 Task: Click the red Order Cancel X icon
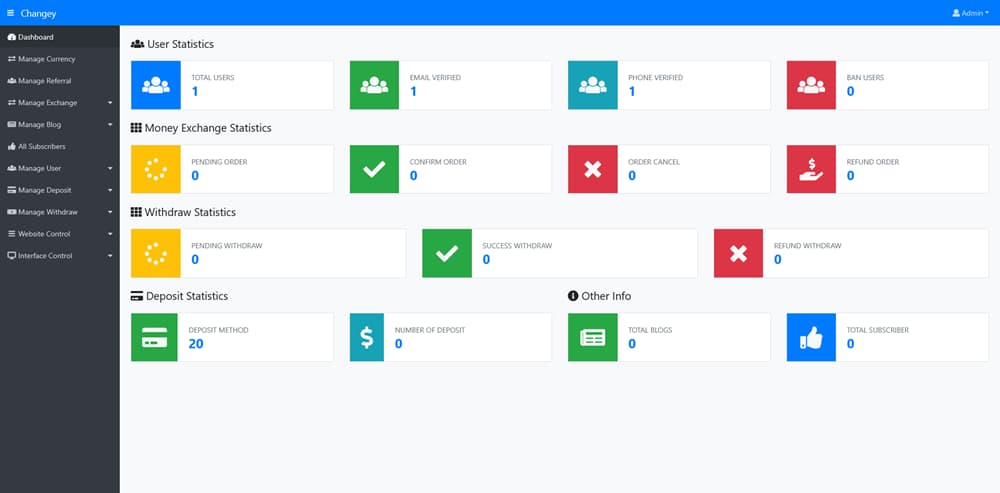click(592, 169)
